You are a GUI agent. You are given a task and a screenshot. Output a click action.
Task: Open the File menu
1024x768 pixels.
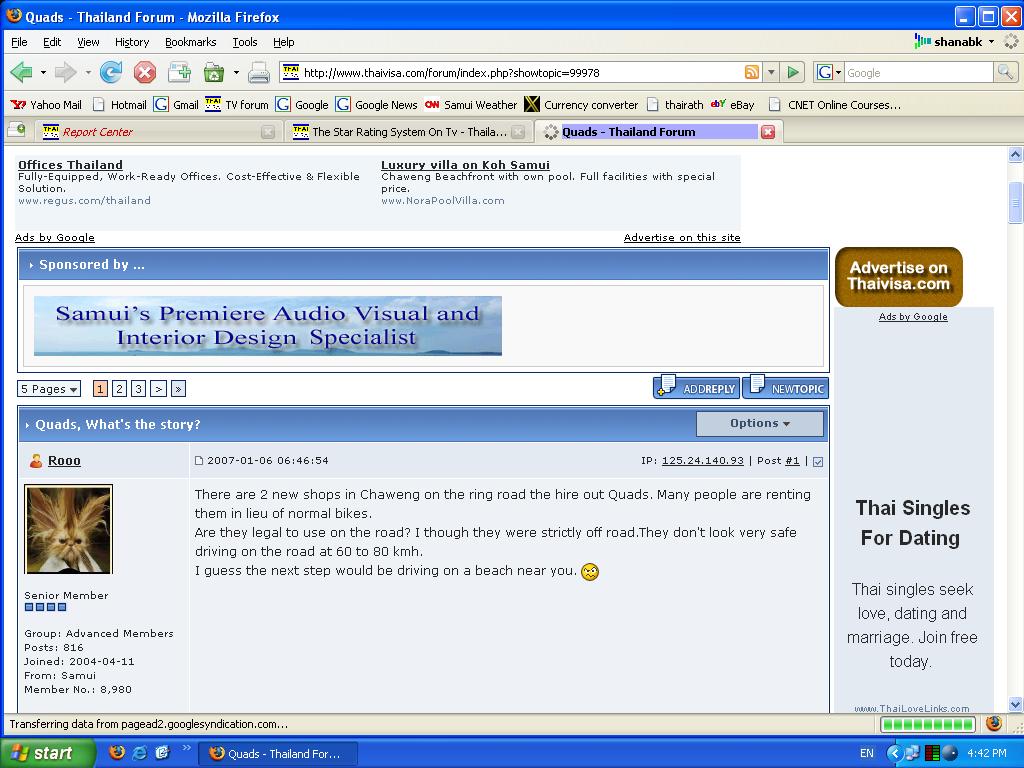tap(19, 42)
